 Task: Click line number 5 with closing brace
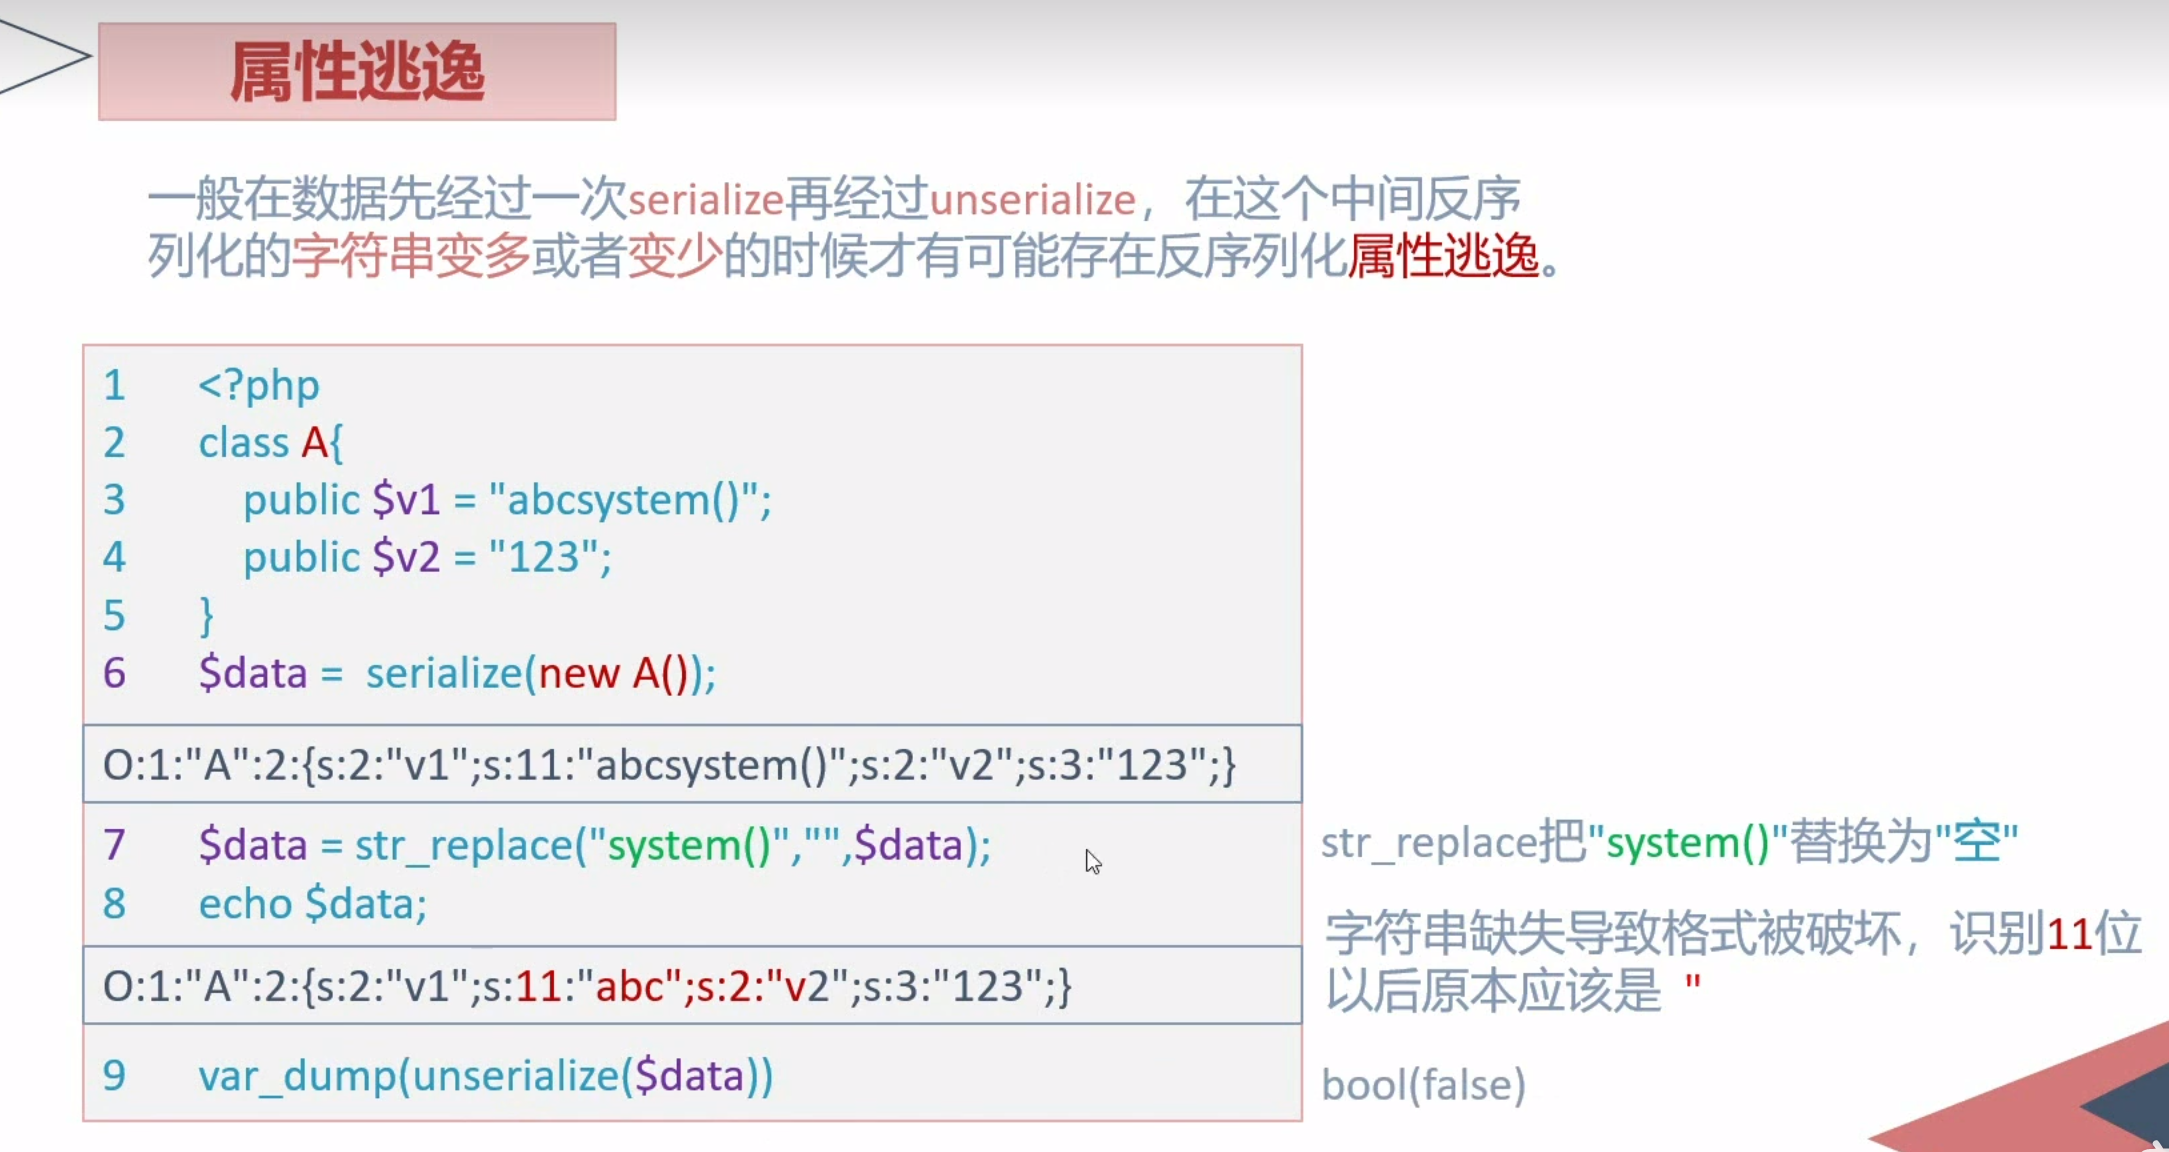[x=115, y=615]
